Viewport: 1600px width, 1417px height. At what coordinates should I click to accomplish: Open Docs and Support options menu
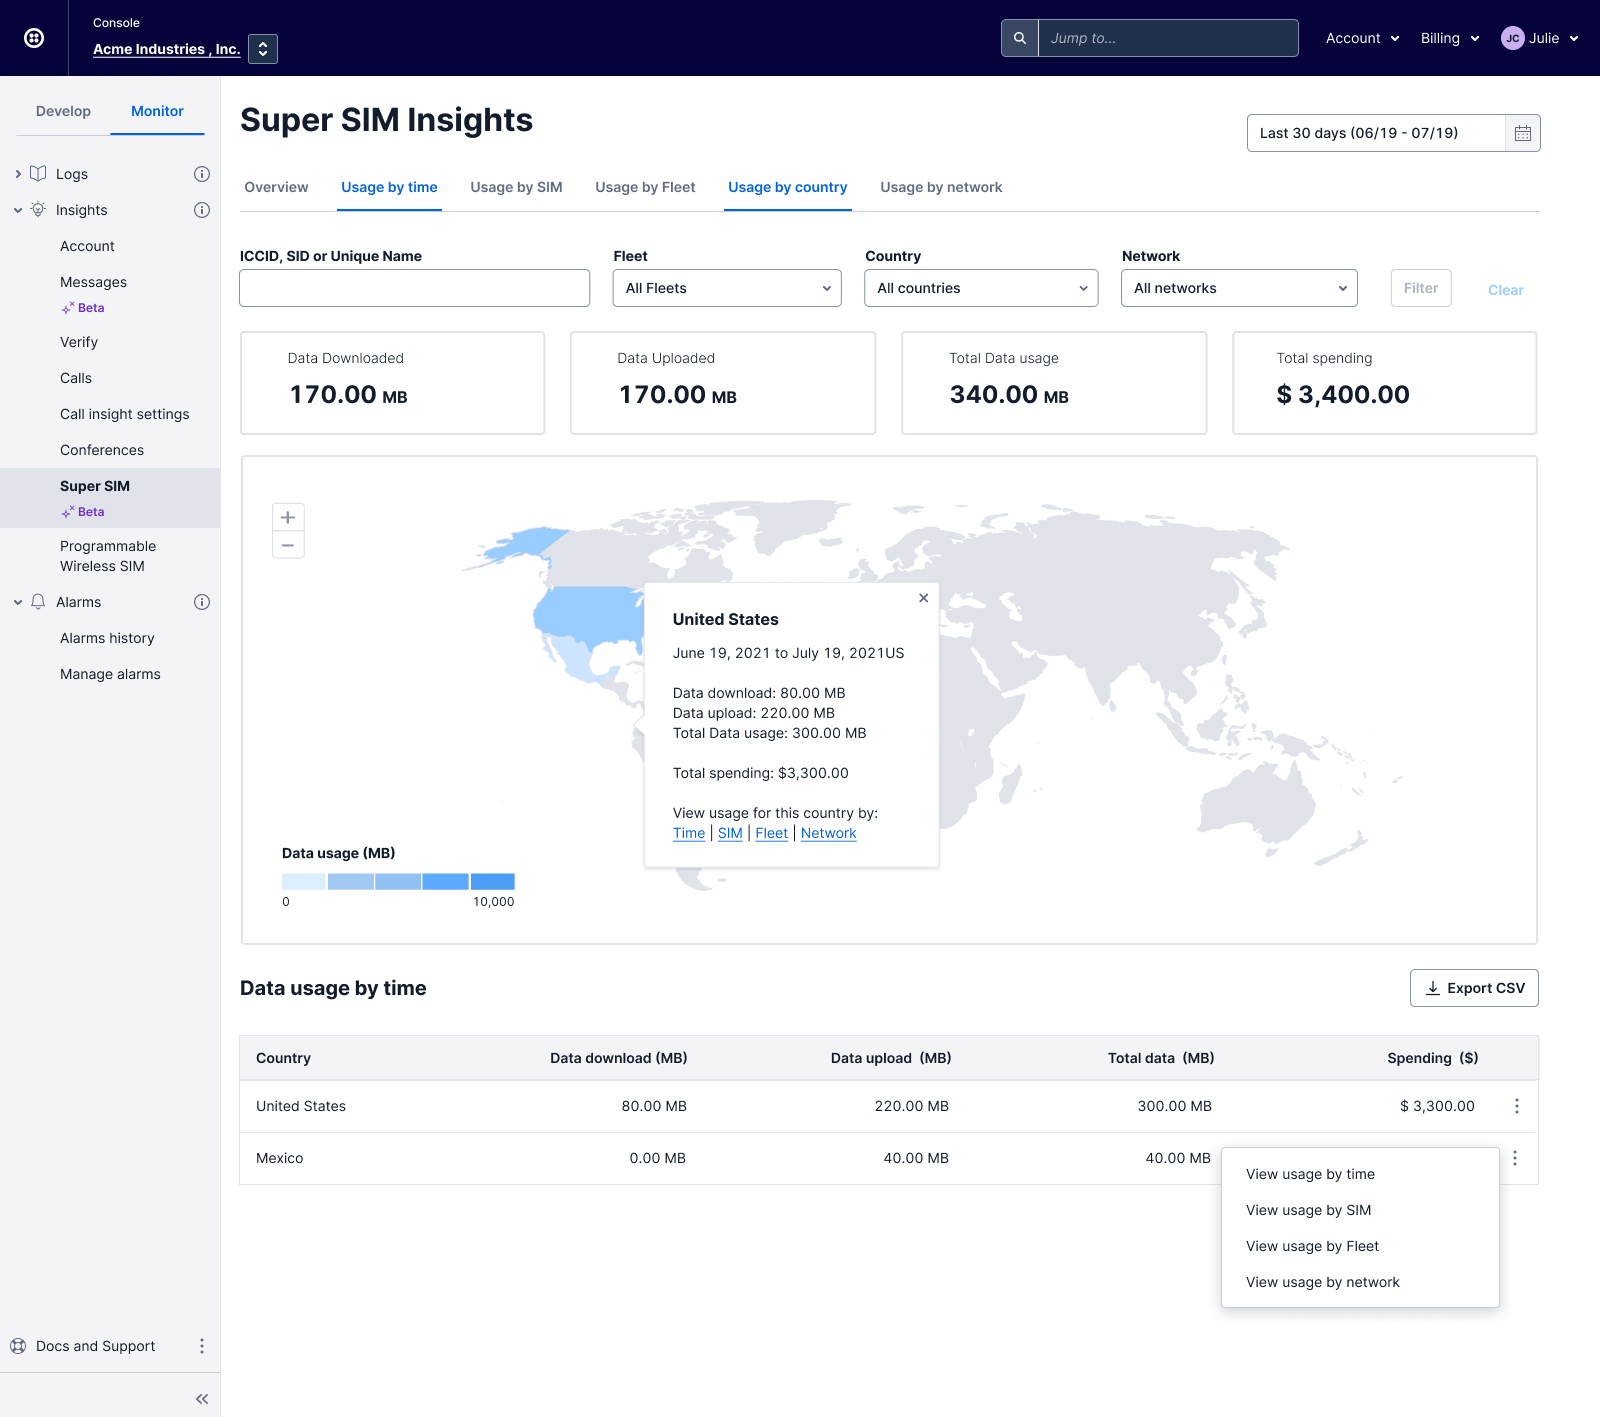pos(201,1346)
